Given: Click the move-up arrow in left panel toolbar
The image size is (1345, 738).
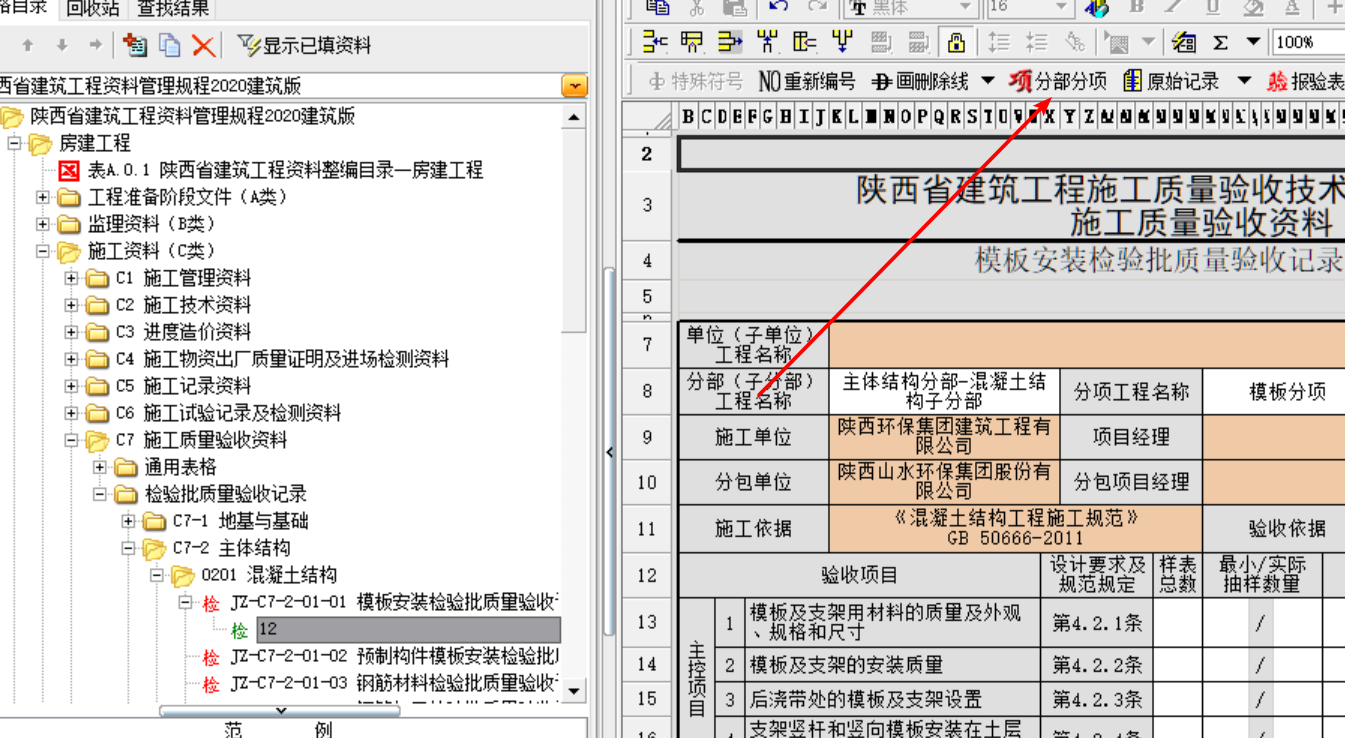Looking at the screenshot, I should coord(28,45).
